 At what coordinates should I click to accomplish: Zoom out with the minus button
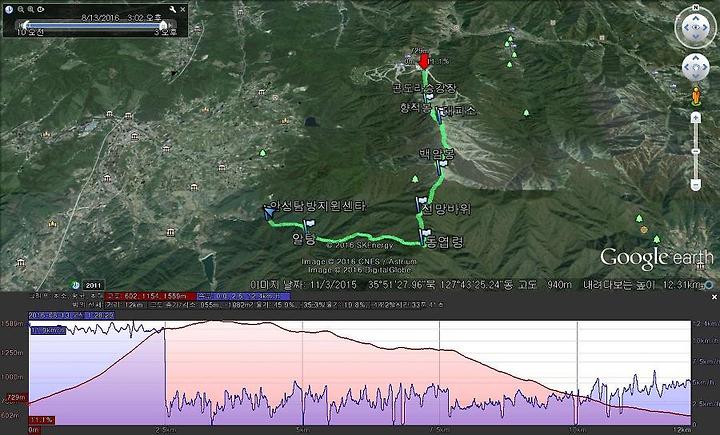(696, 185)
